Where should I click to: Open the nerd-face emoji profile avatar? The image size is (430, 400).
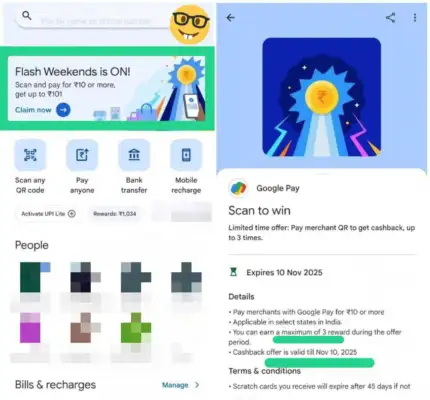190,25
